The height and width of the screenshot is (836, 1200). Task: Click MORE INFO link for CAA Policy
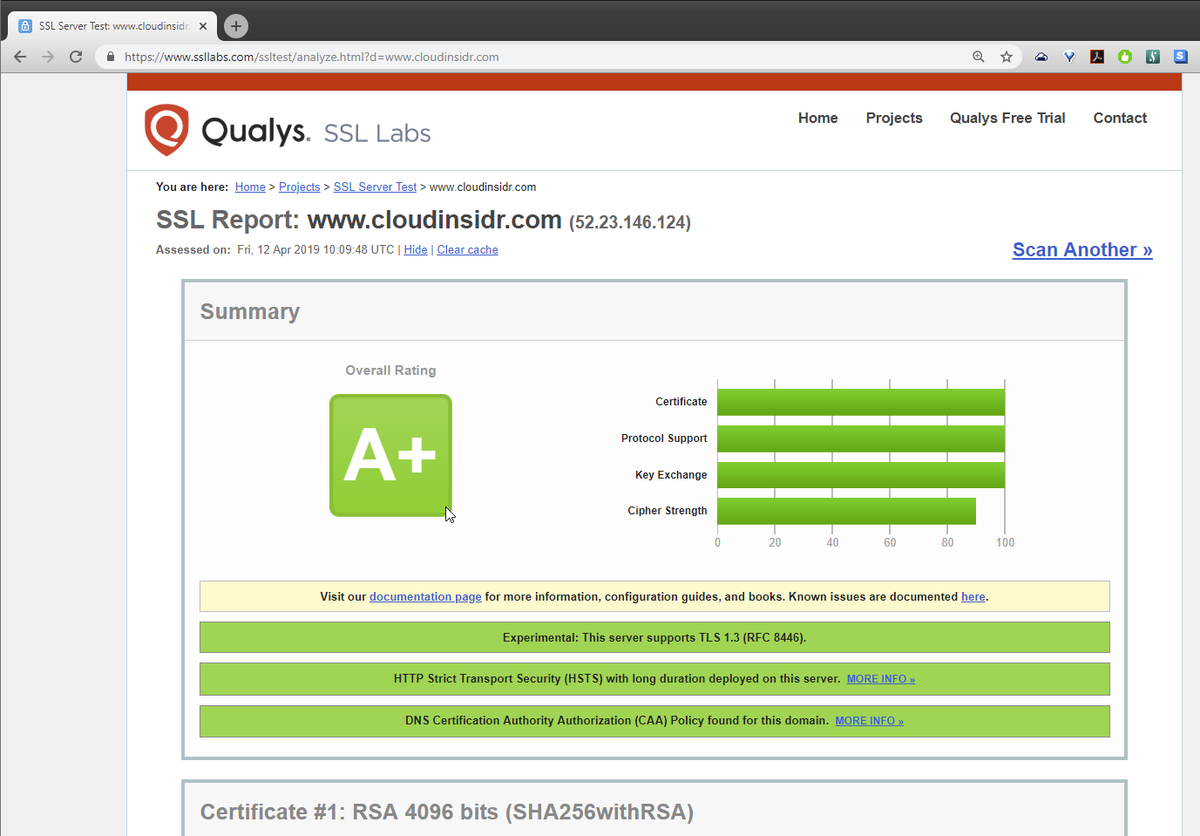pos(869,721)
